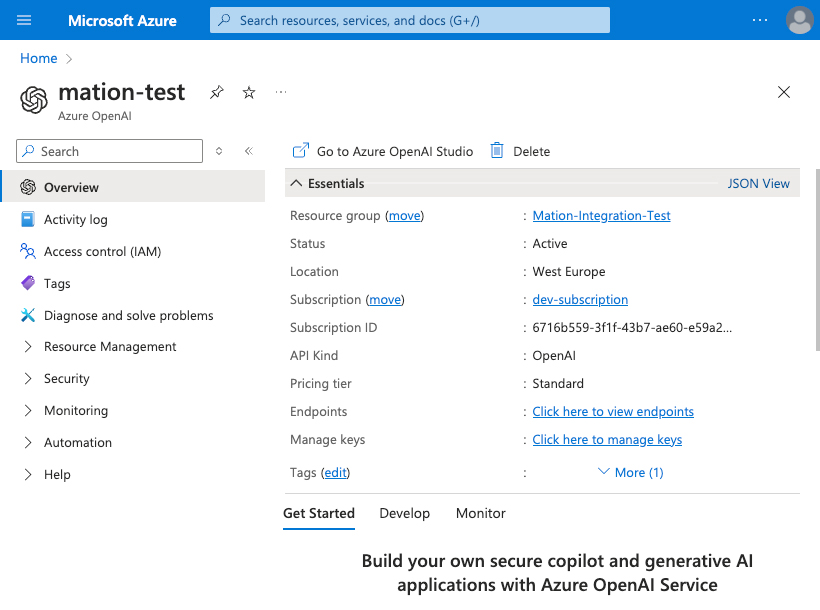Screen dimensions: 820x610
Task: Click Microsoft Azure brand title
Action: tap(122, 20)
